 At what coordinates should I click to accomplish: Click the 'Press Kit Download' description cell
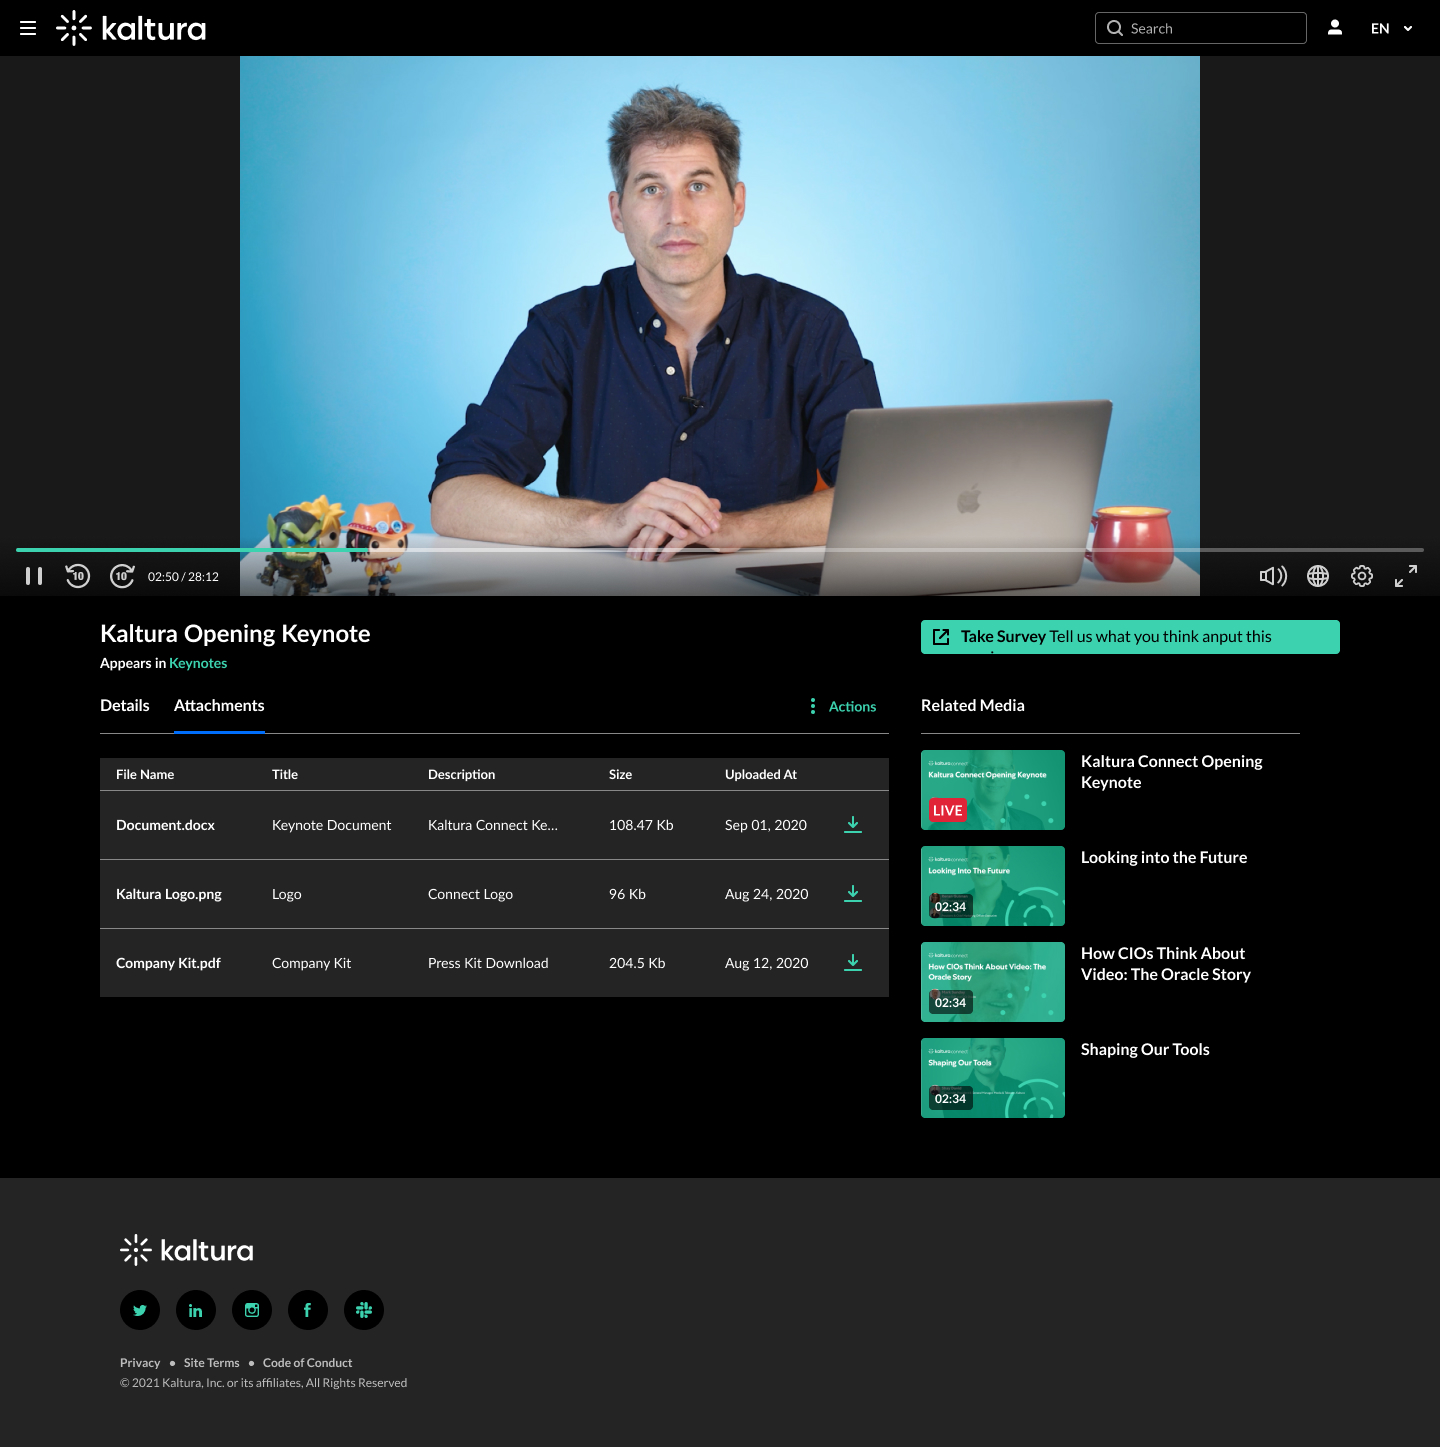tap(488, 963)
